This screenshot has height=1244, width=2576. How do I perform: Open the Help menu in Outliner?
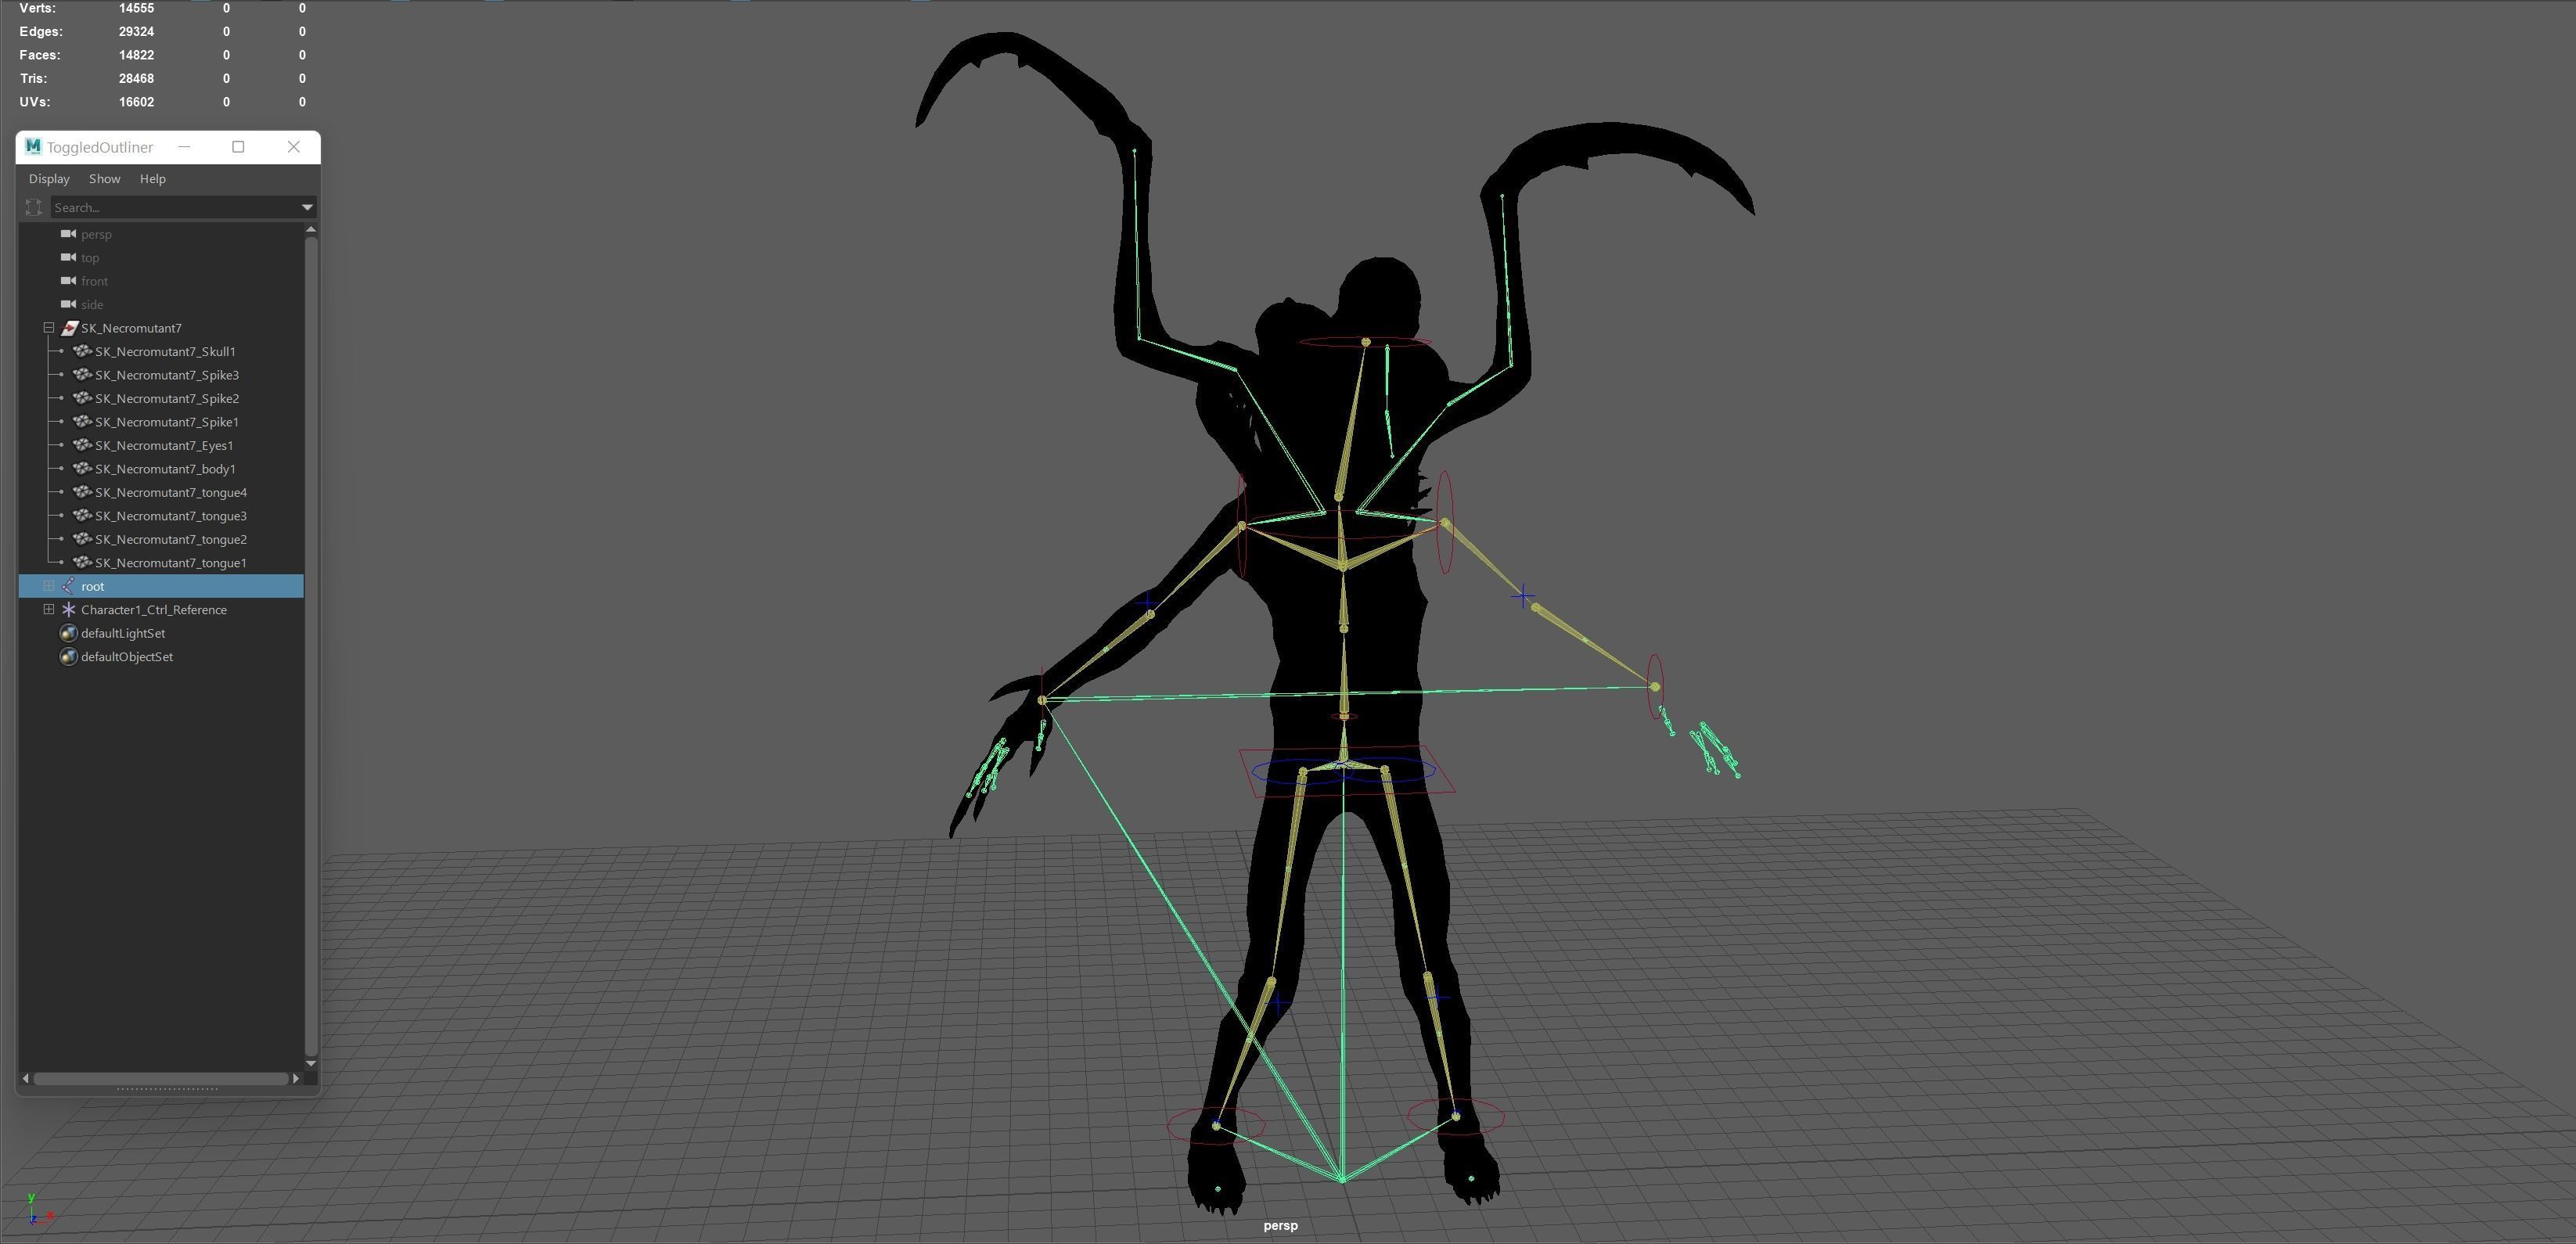coord(153,179)
